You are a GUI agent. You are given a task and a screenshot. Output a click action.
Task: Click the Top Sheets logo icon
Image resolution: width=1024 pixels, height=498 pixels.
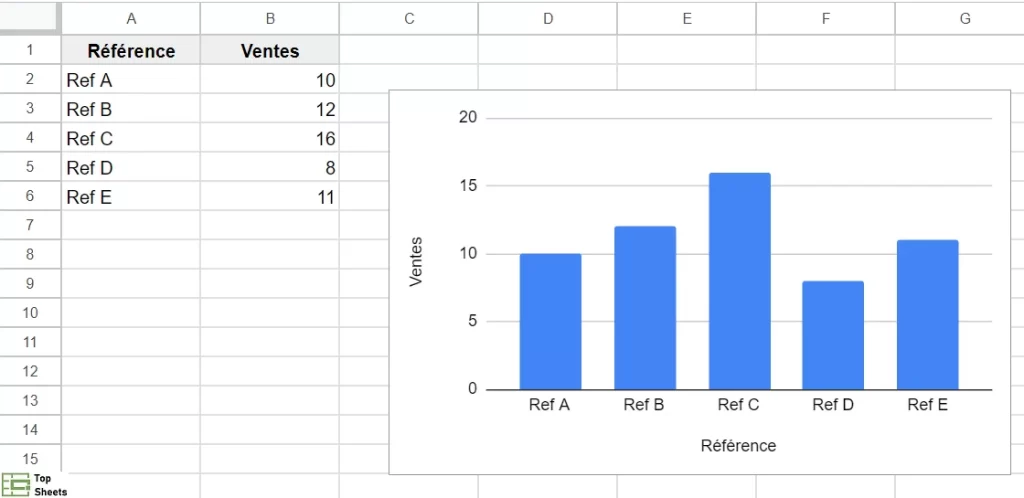click(x=15, y=485)
